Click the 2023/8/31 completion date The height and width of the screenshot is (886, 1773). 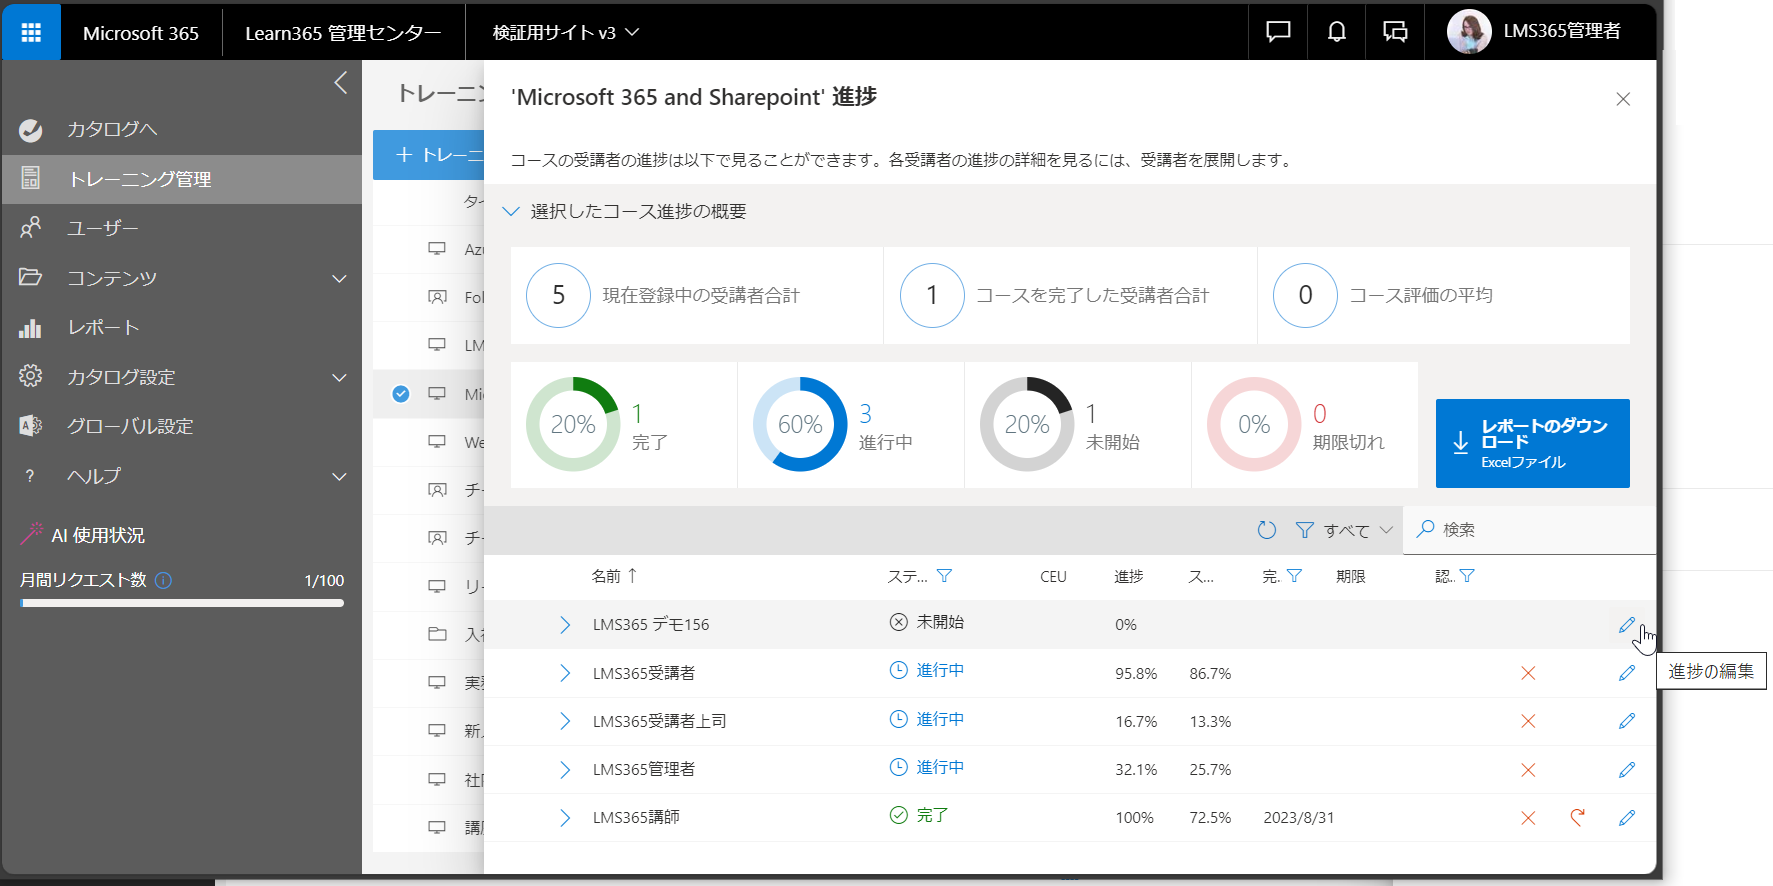click(1298, 818)
